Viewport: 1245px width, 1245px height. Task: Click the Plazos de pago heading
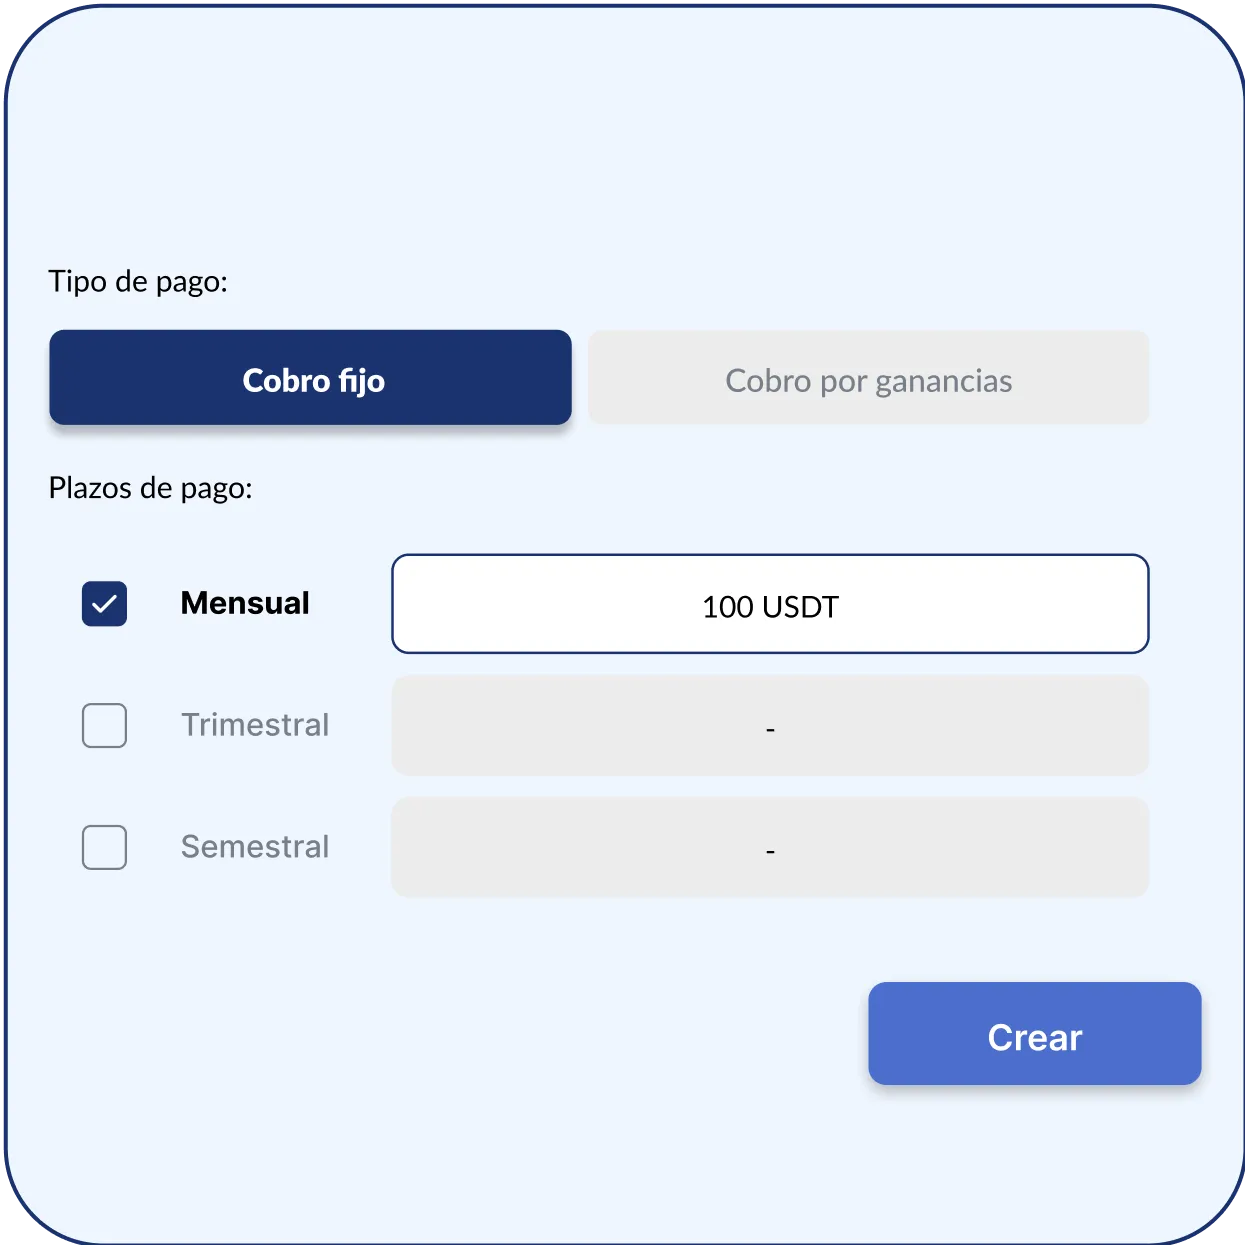(x=151, y=488)
